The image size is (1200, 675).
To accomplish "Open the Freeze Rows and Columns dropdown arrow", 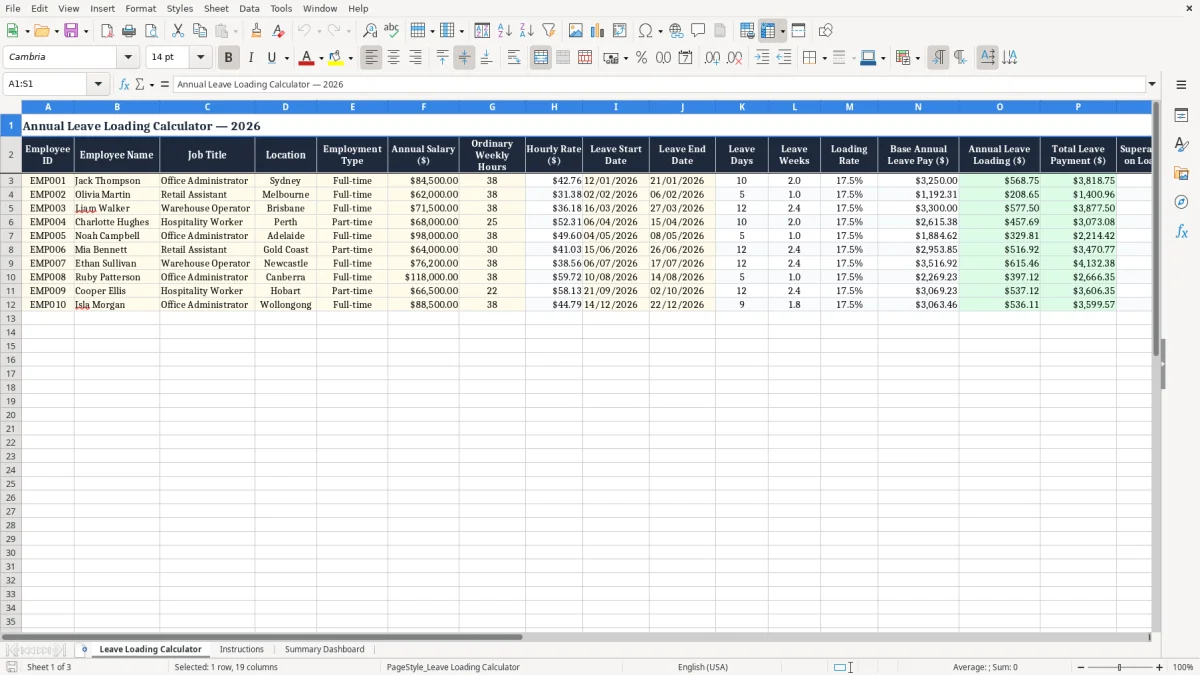I will click(782, 31).
